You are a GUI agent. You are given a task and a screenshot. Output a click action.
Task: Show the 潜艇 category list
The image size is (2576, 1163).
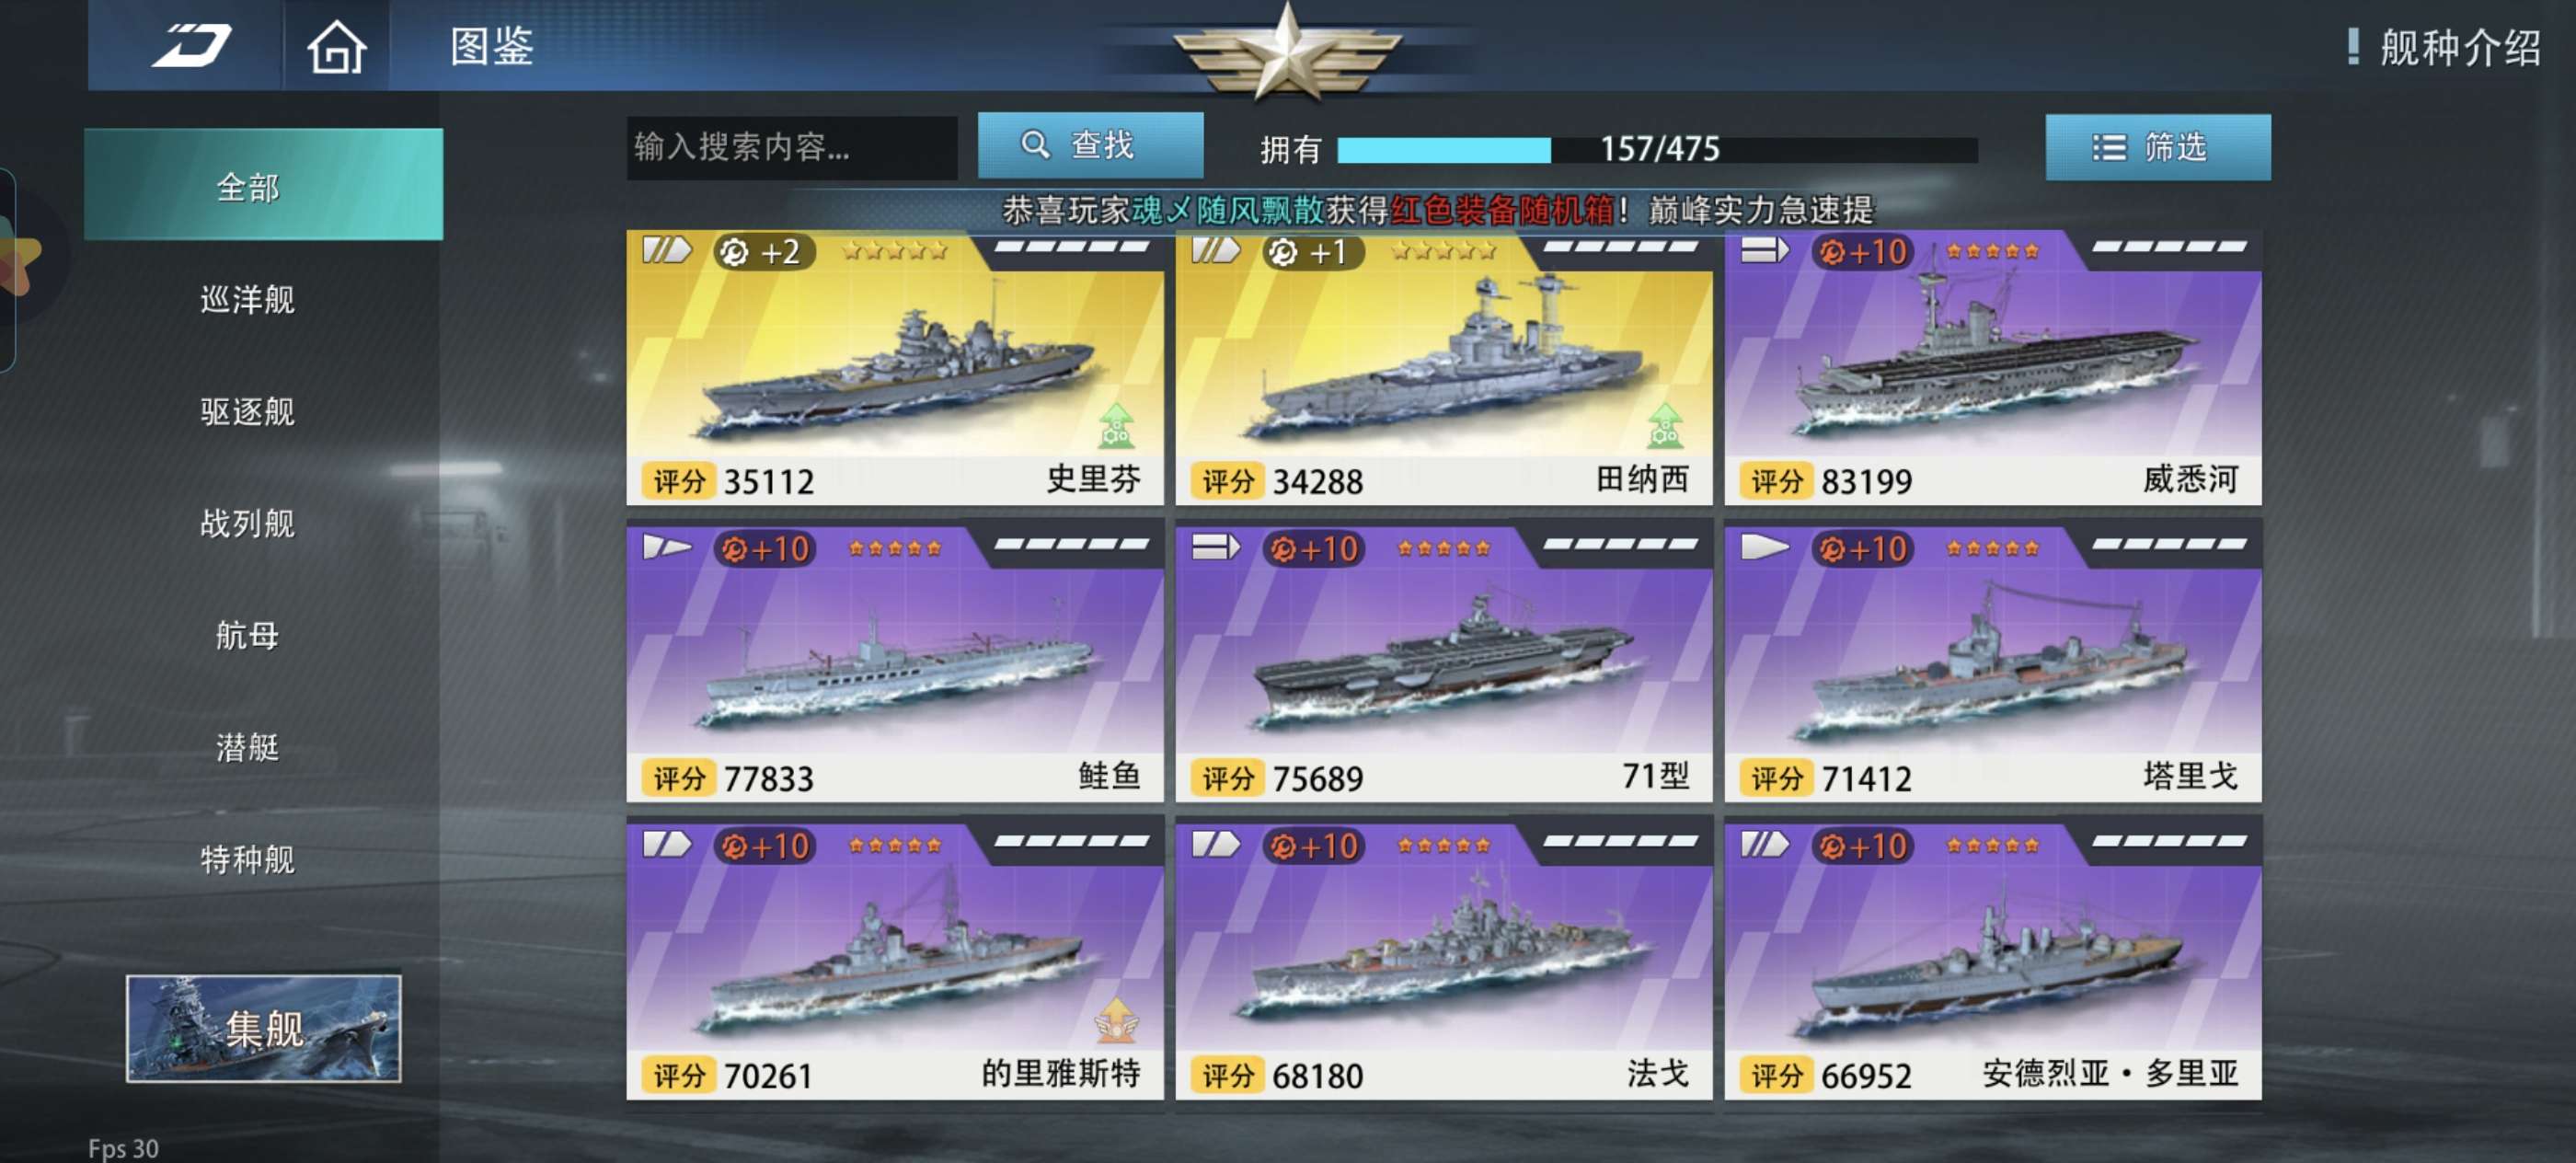(248, 747)
